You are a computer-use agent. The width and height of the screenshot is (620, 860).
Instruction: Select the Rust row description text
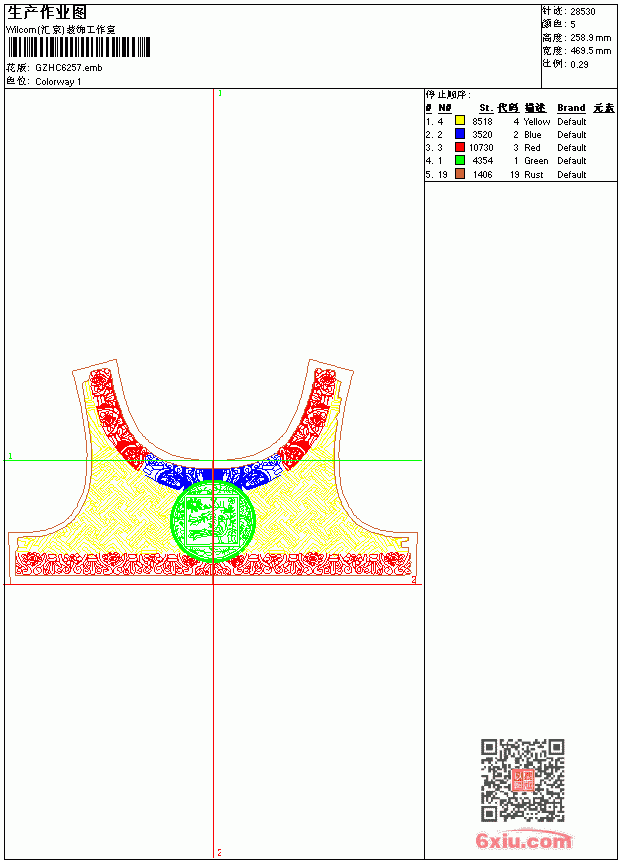533,174
